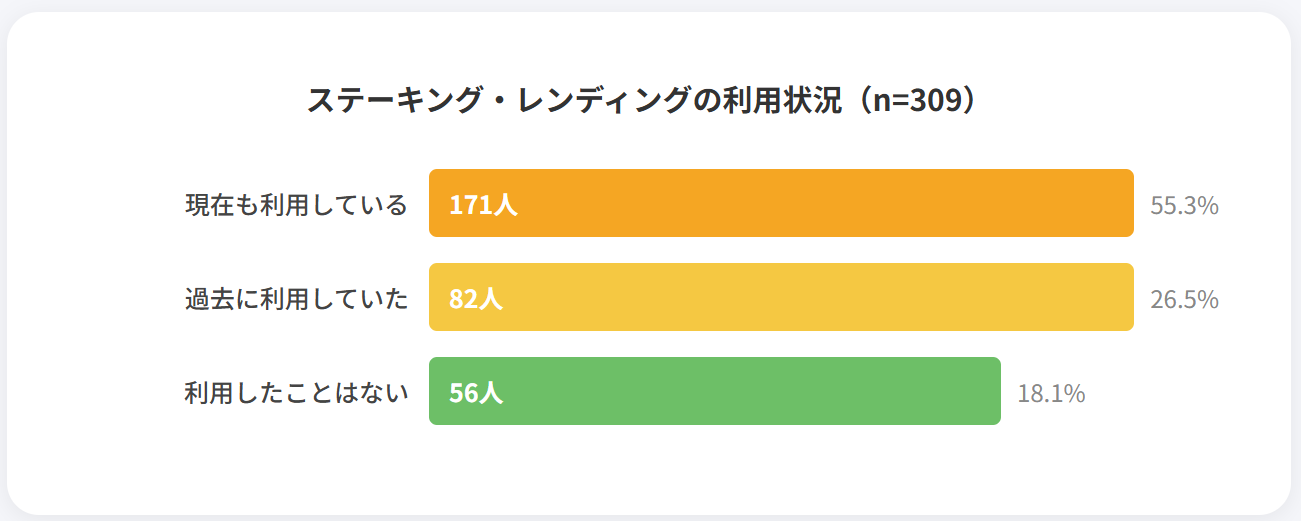Select the n=309 sample size text
Viewport: 1301px width, 521px height.
click(916, 101)
